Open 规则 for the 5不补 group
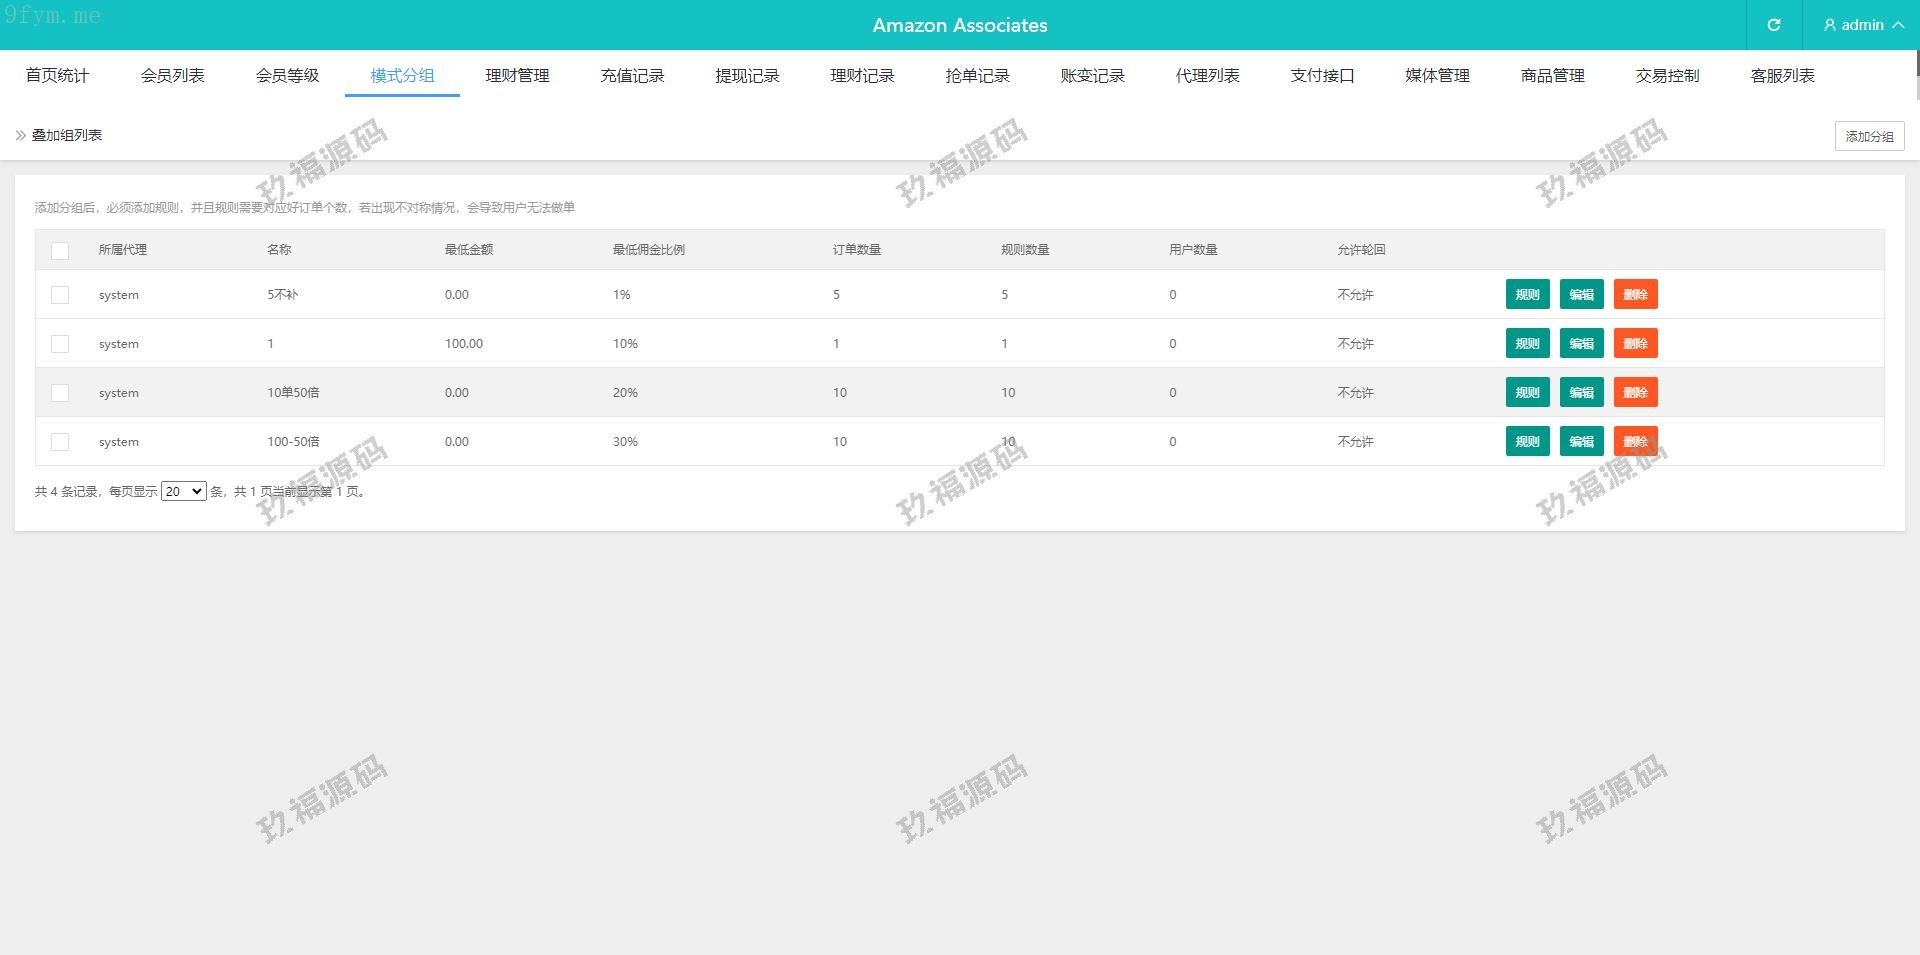Image resolution: width=1920 pixels, height=955 pixels. pos(1527,294)
